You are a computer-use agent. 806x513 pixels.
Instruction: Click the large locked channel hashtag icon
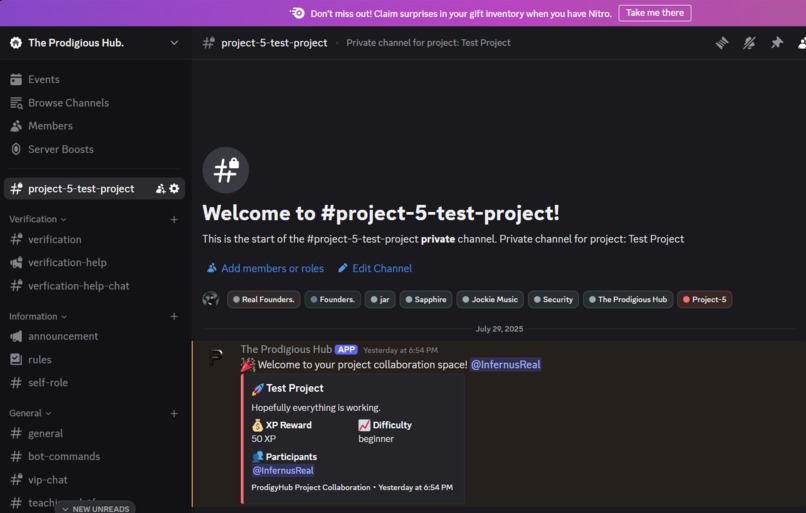(x=226, y=170)
